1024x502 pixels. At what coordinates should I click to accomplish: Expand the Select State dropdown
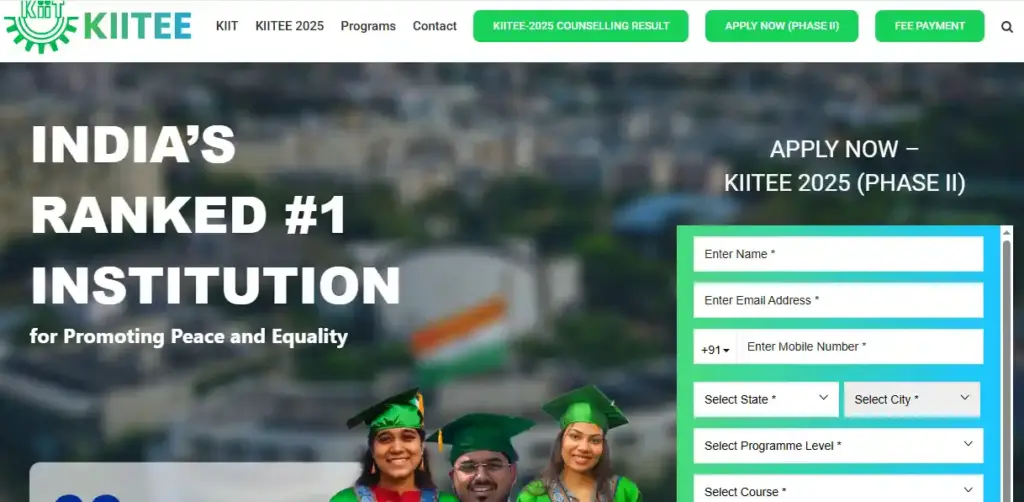[766, 400]
